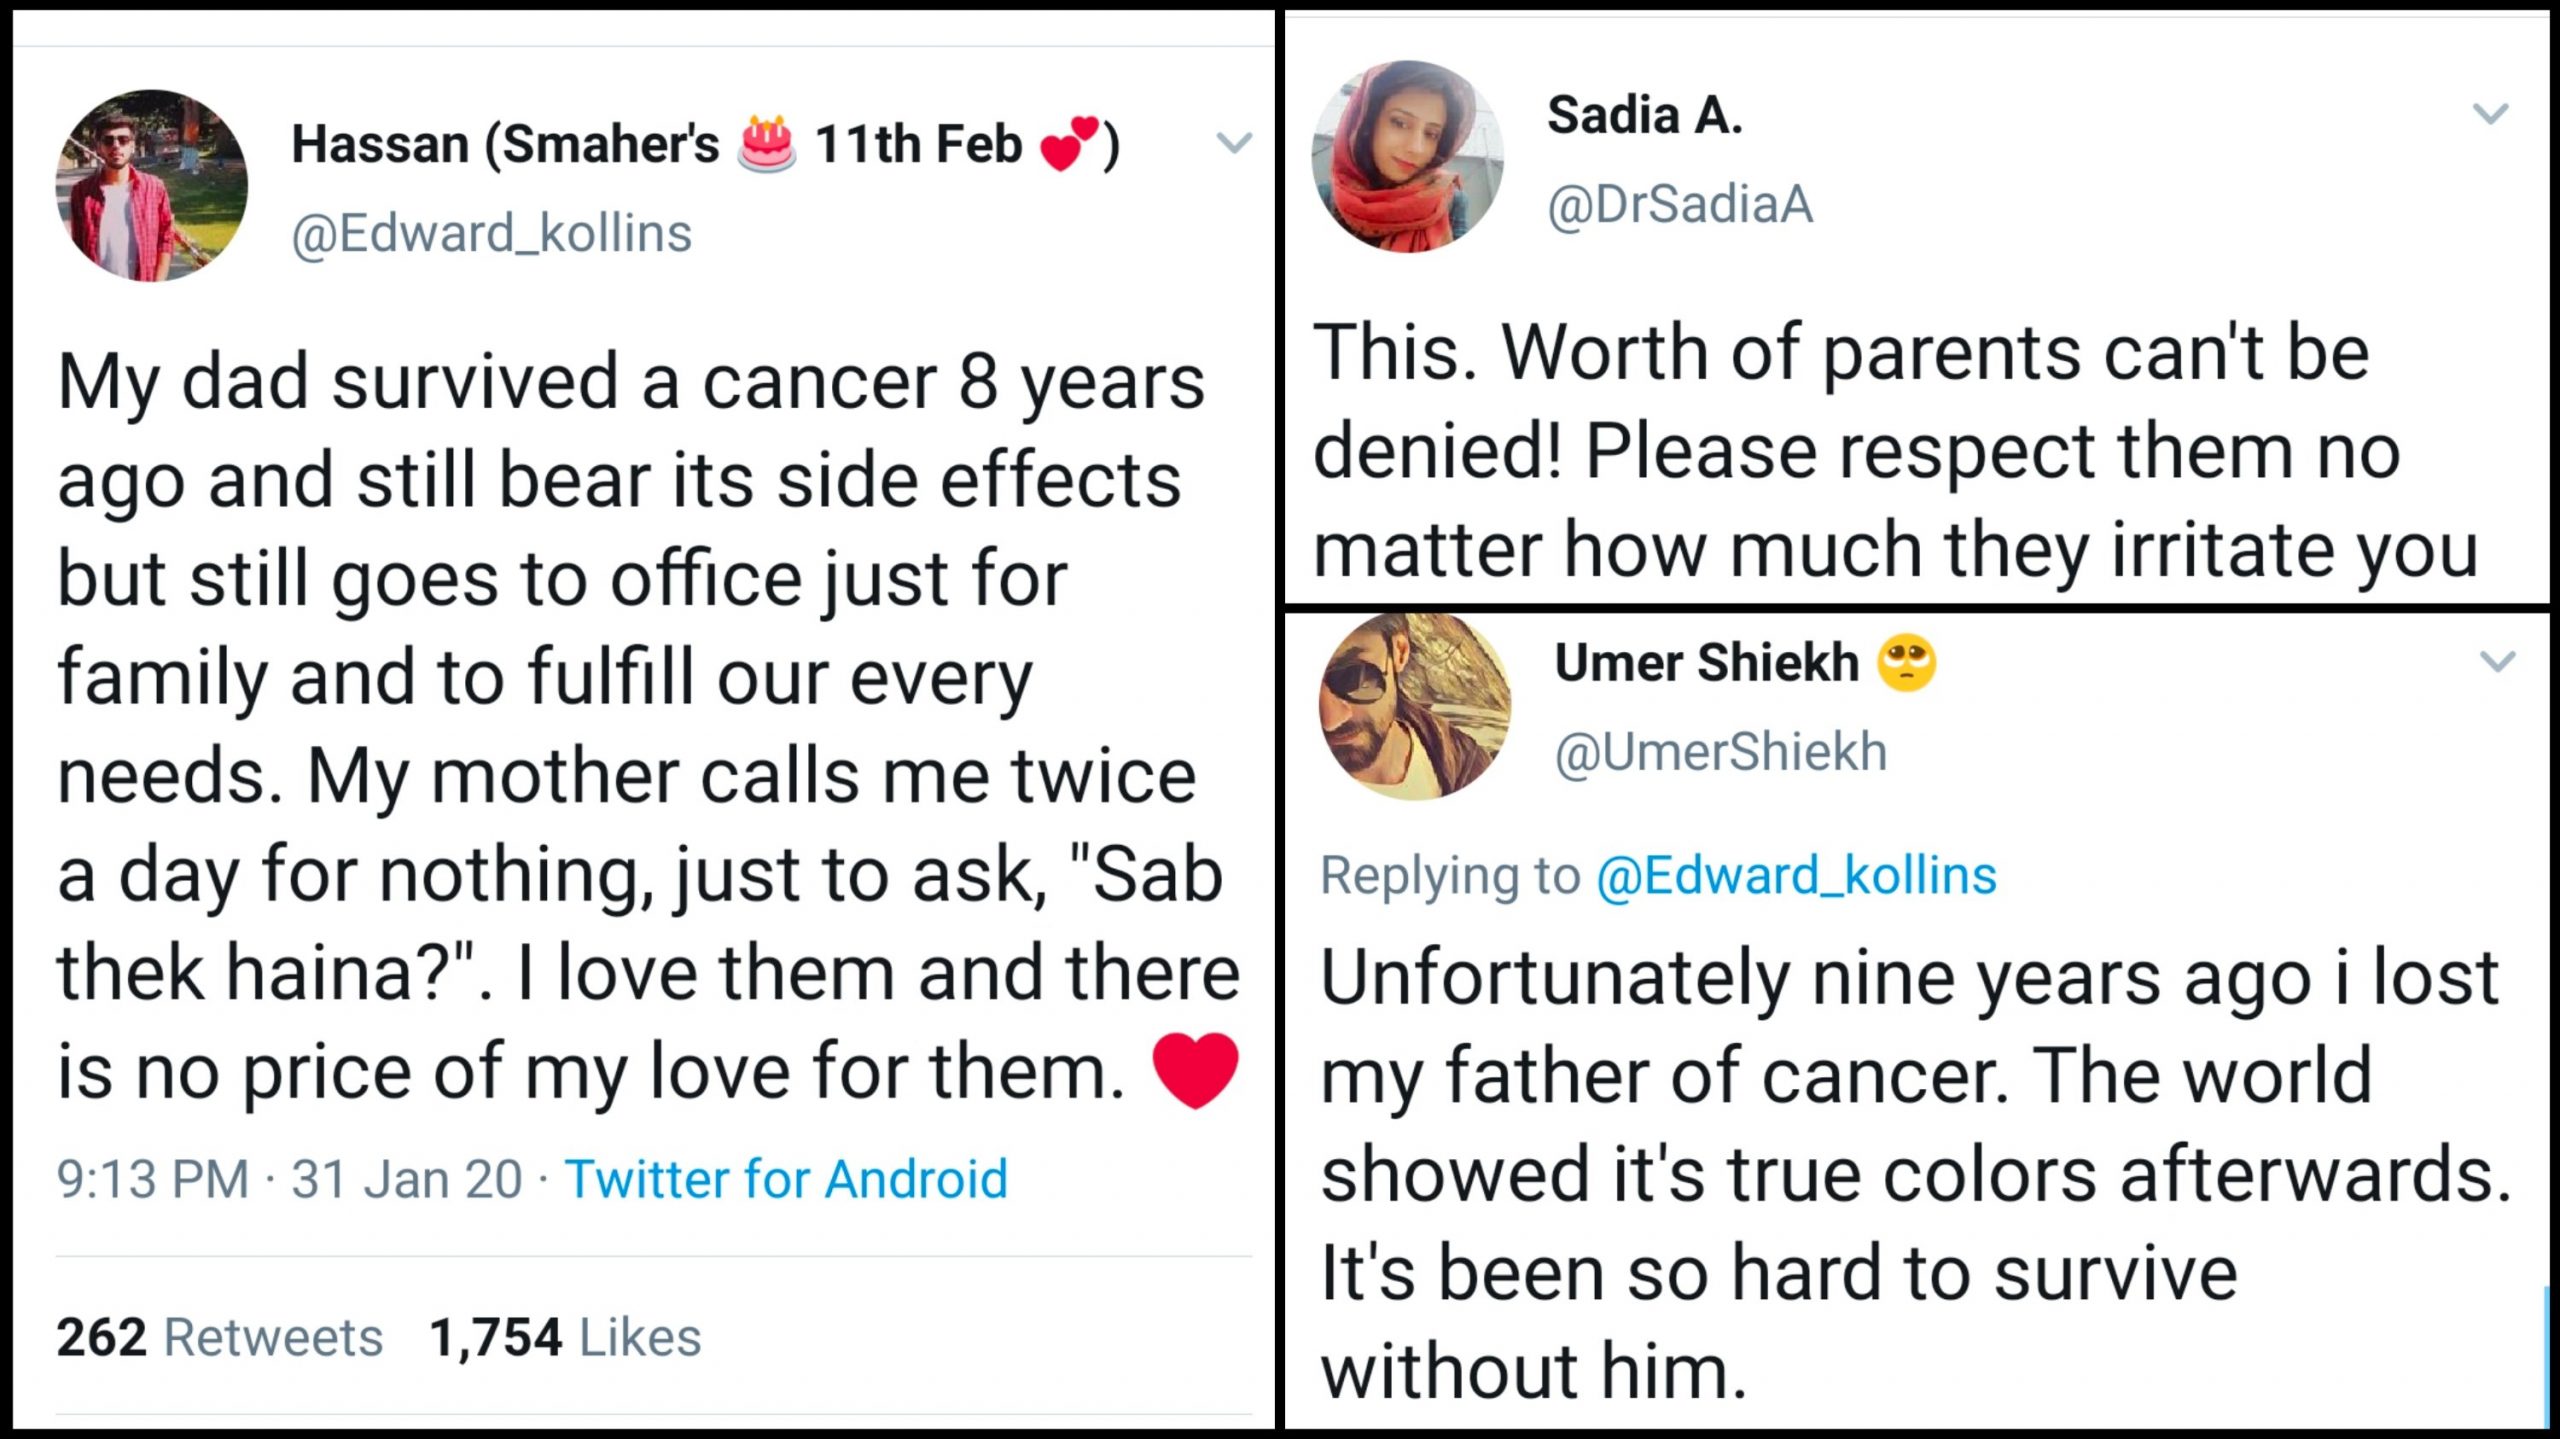Screen dimensions: 2560x1439
Task: View Umer Shiekh's profile photo
Action: point(1415,706)
